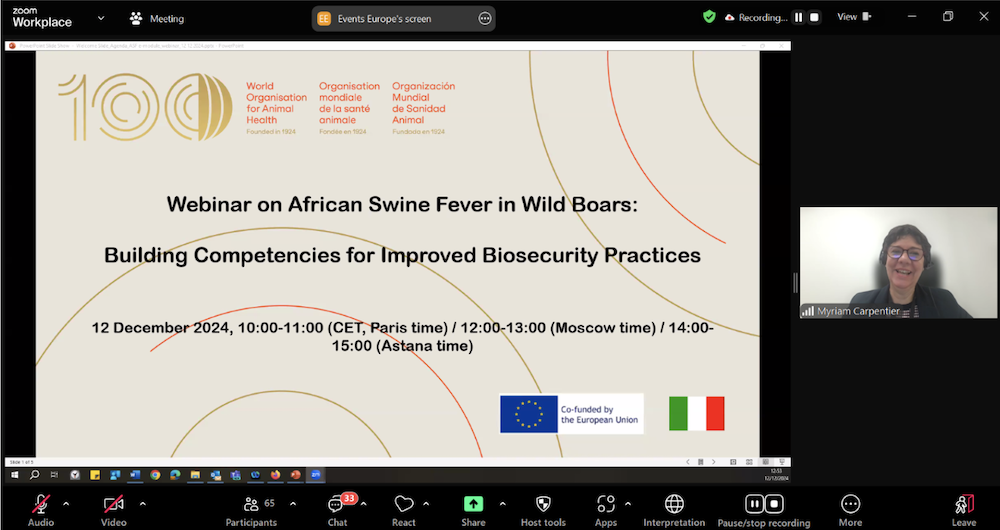Screen dimensions: 1000x530
Task: Open the Zoom Workplace dropdown chevron
Action: [x=100, y=18]
